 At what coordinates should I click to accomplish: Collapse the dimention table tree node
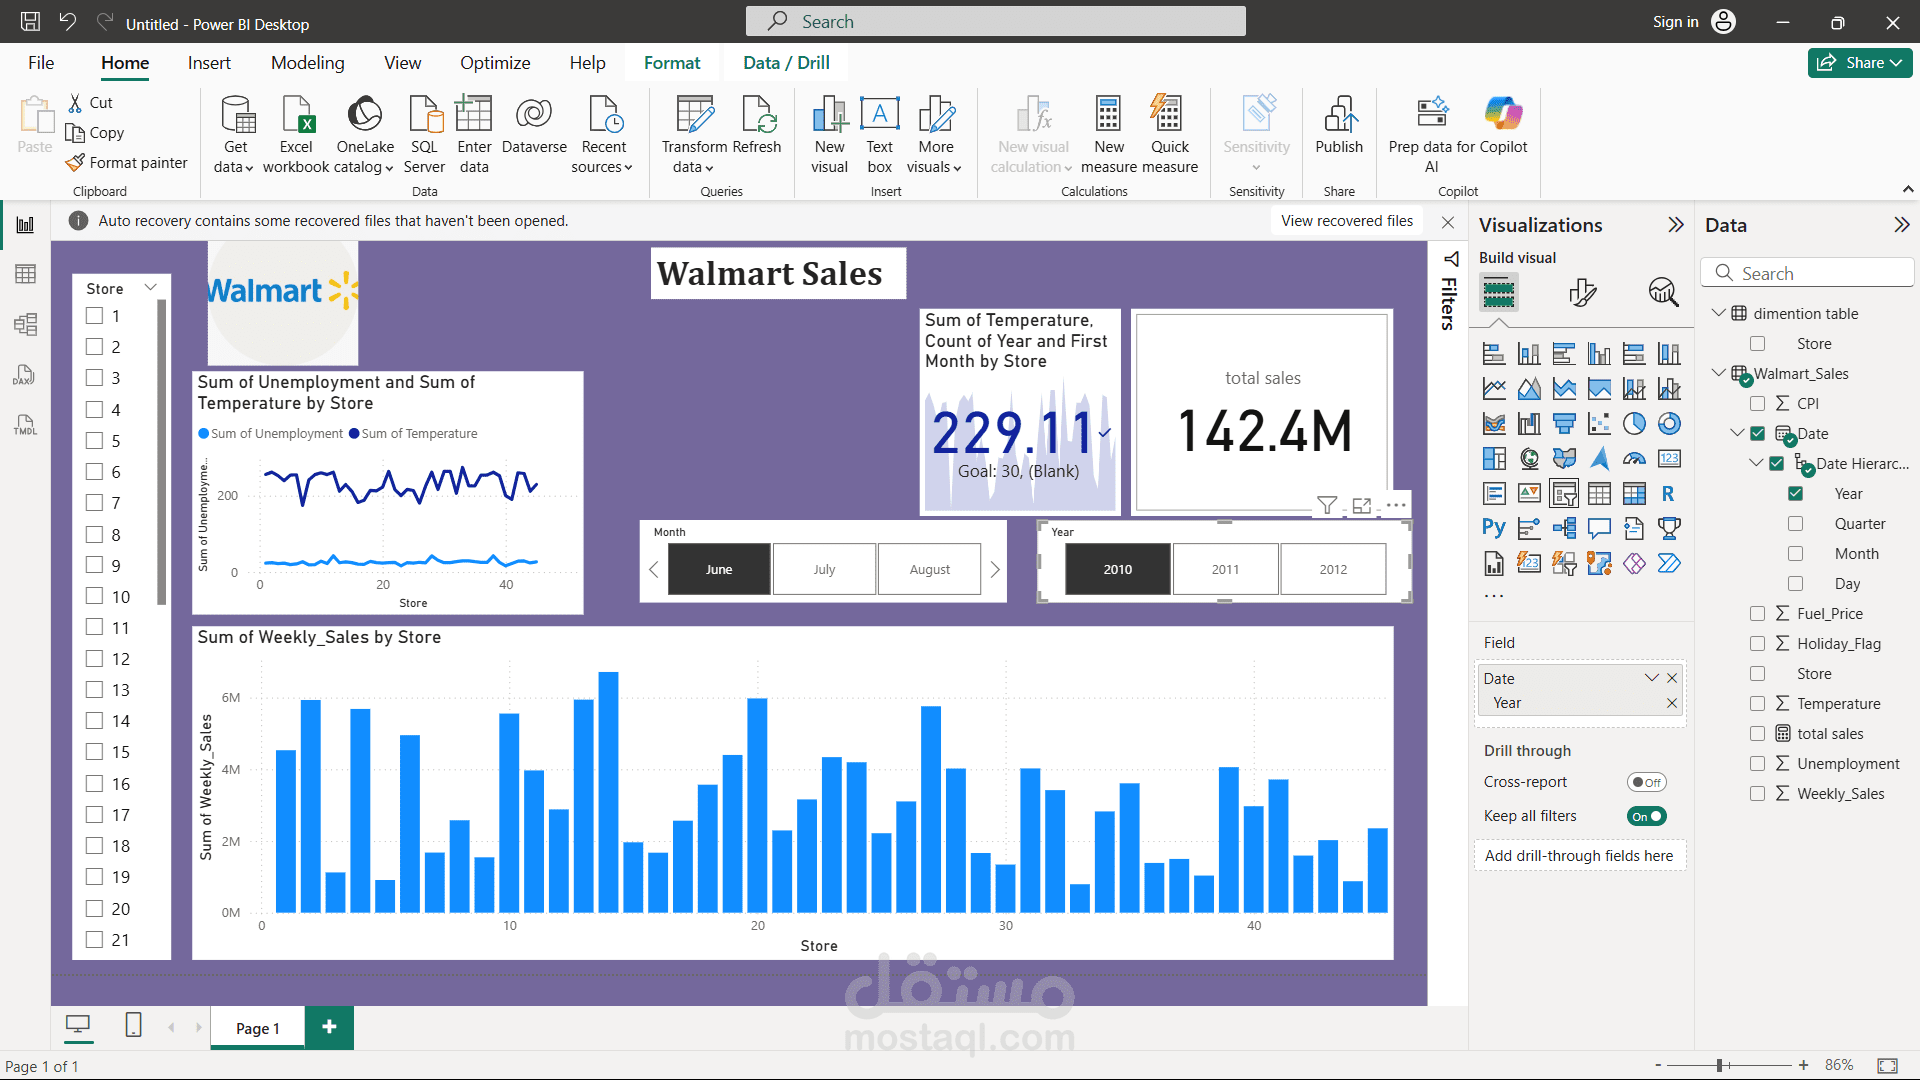pos(1718,313)
